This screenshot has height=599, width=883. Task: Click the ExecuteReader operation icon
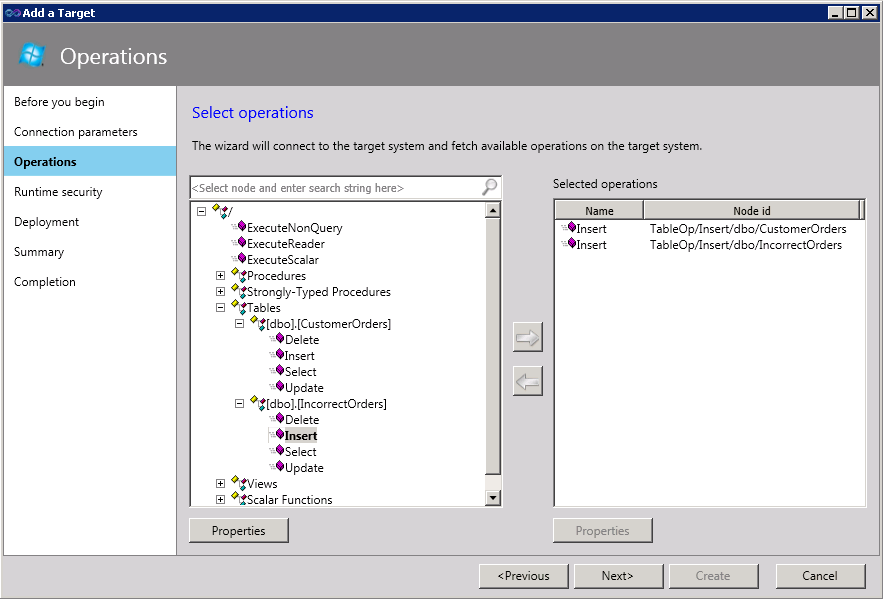[x=241, y=243]
